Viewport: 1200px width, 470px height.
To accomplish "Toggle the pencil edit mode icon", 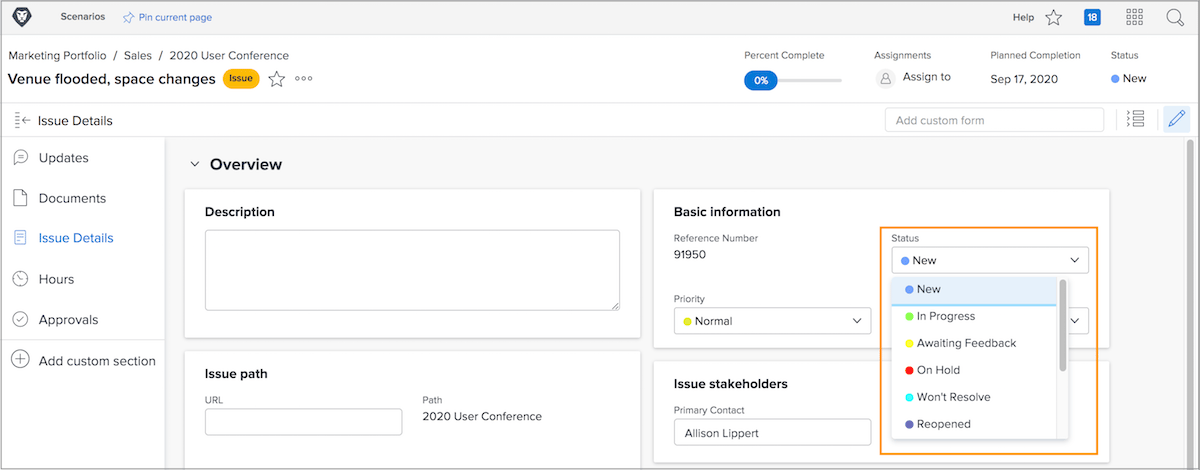I will (1176, 120).
